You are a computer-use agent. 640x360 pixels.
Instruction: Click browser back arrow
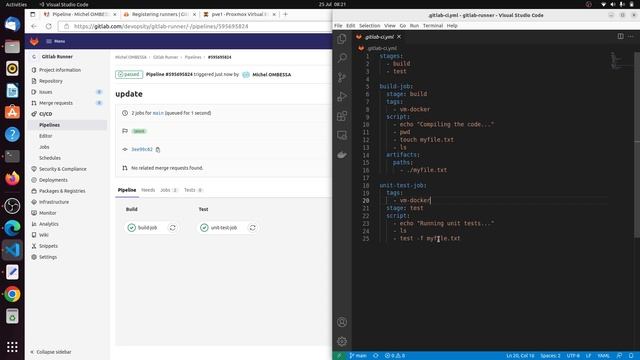34,26
